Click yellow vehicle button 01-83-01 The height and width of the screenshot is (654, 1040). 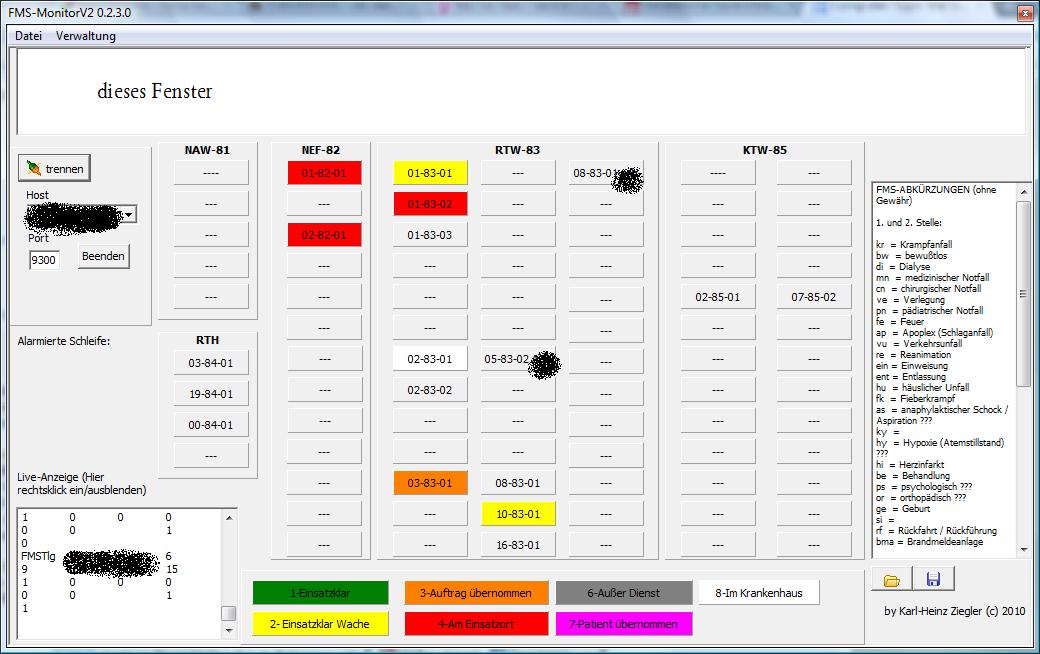(430, 173)
